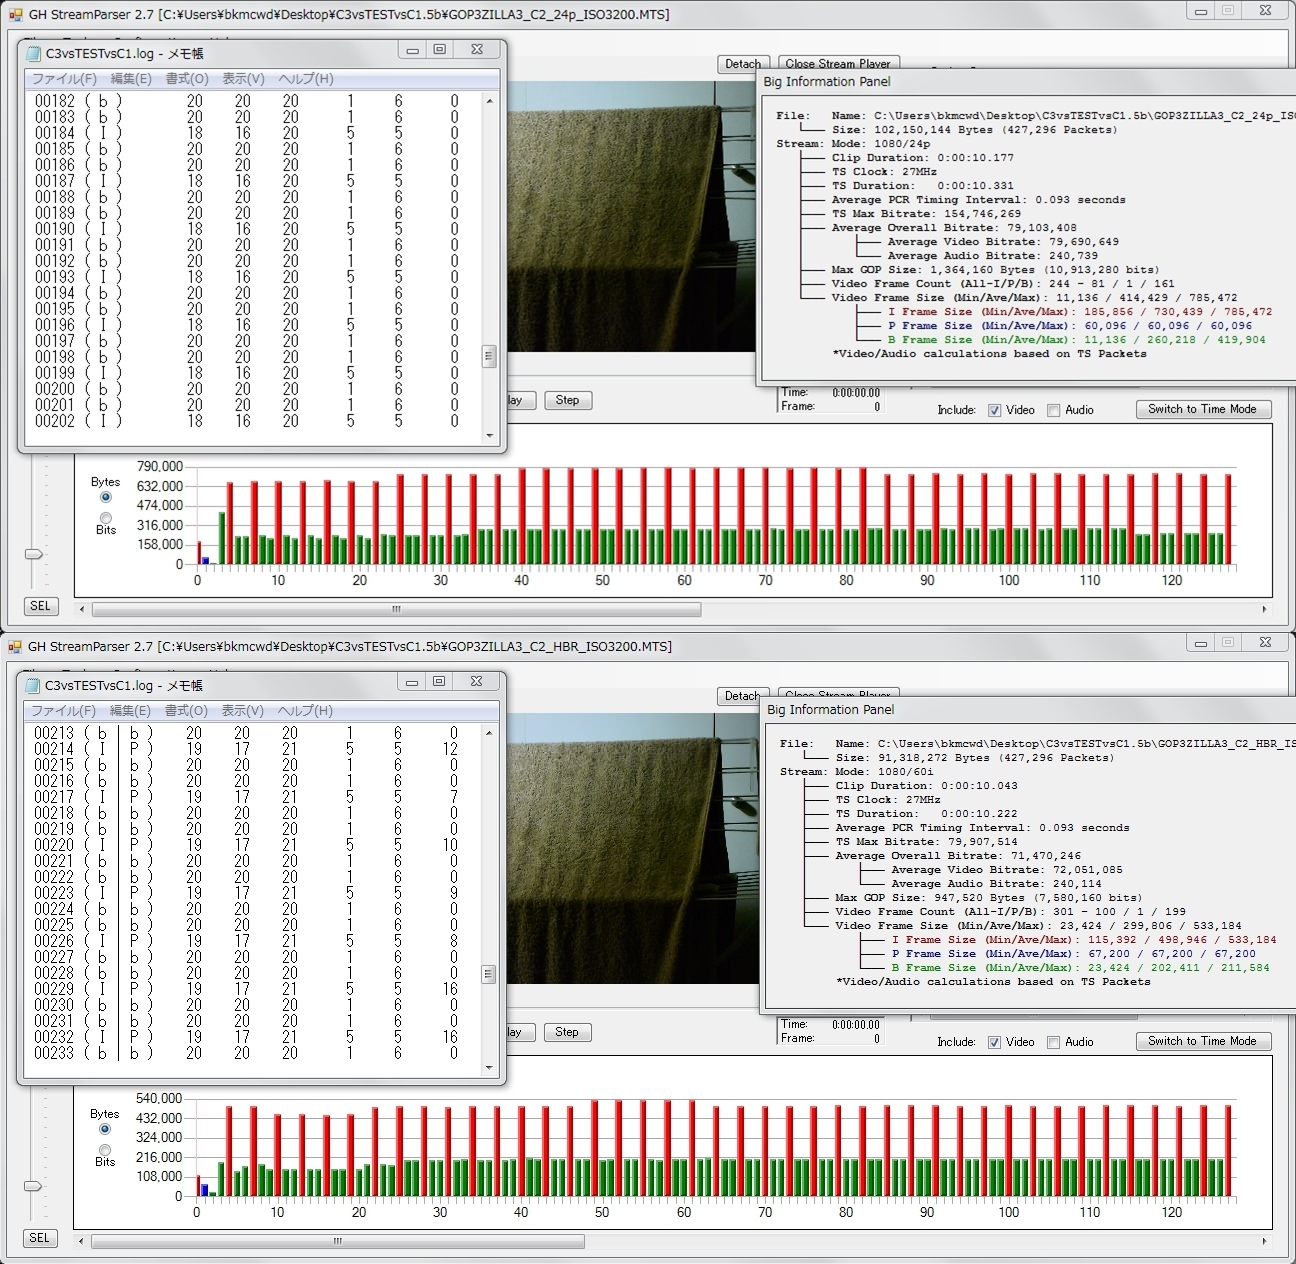Click the right scroll arrow under the 24p chart
This screenshot has width=1296, height=1264.
coord(1264,609)
